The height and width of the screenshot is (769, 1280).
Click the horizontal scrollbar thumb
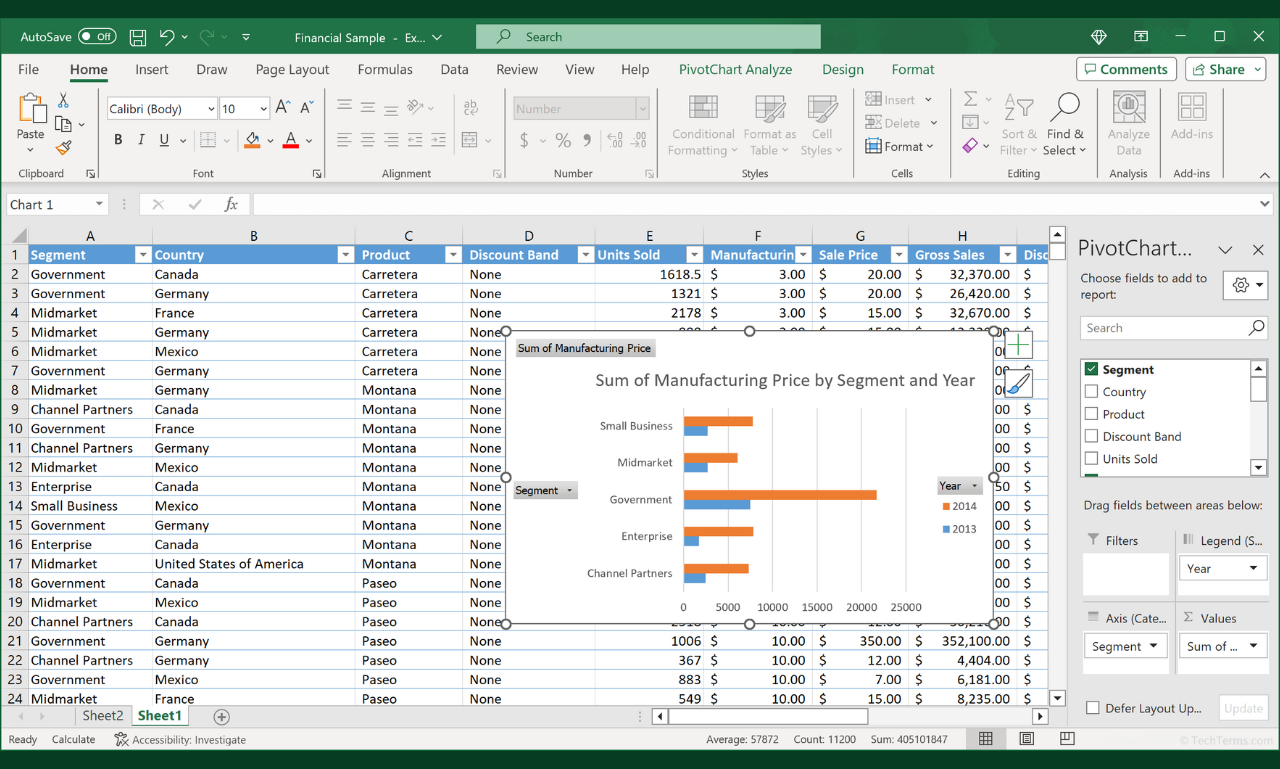[768, 716]
